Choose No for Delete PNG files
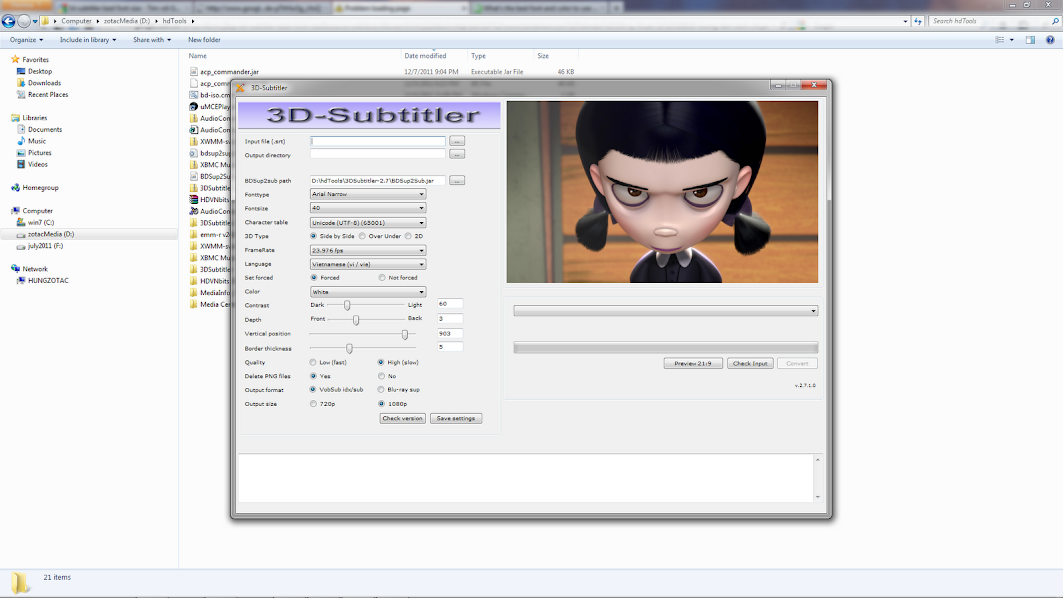 [x=382, y=376]
